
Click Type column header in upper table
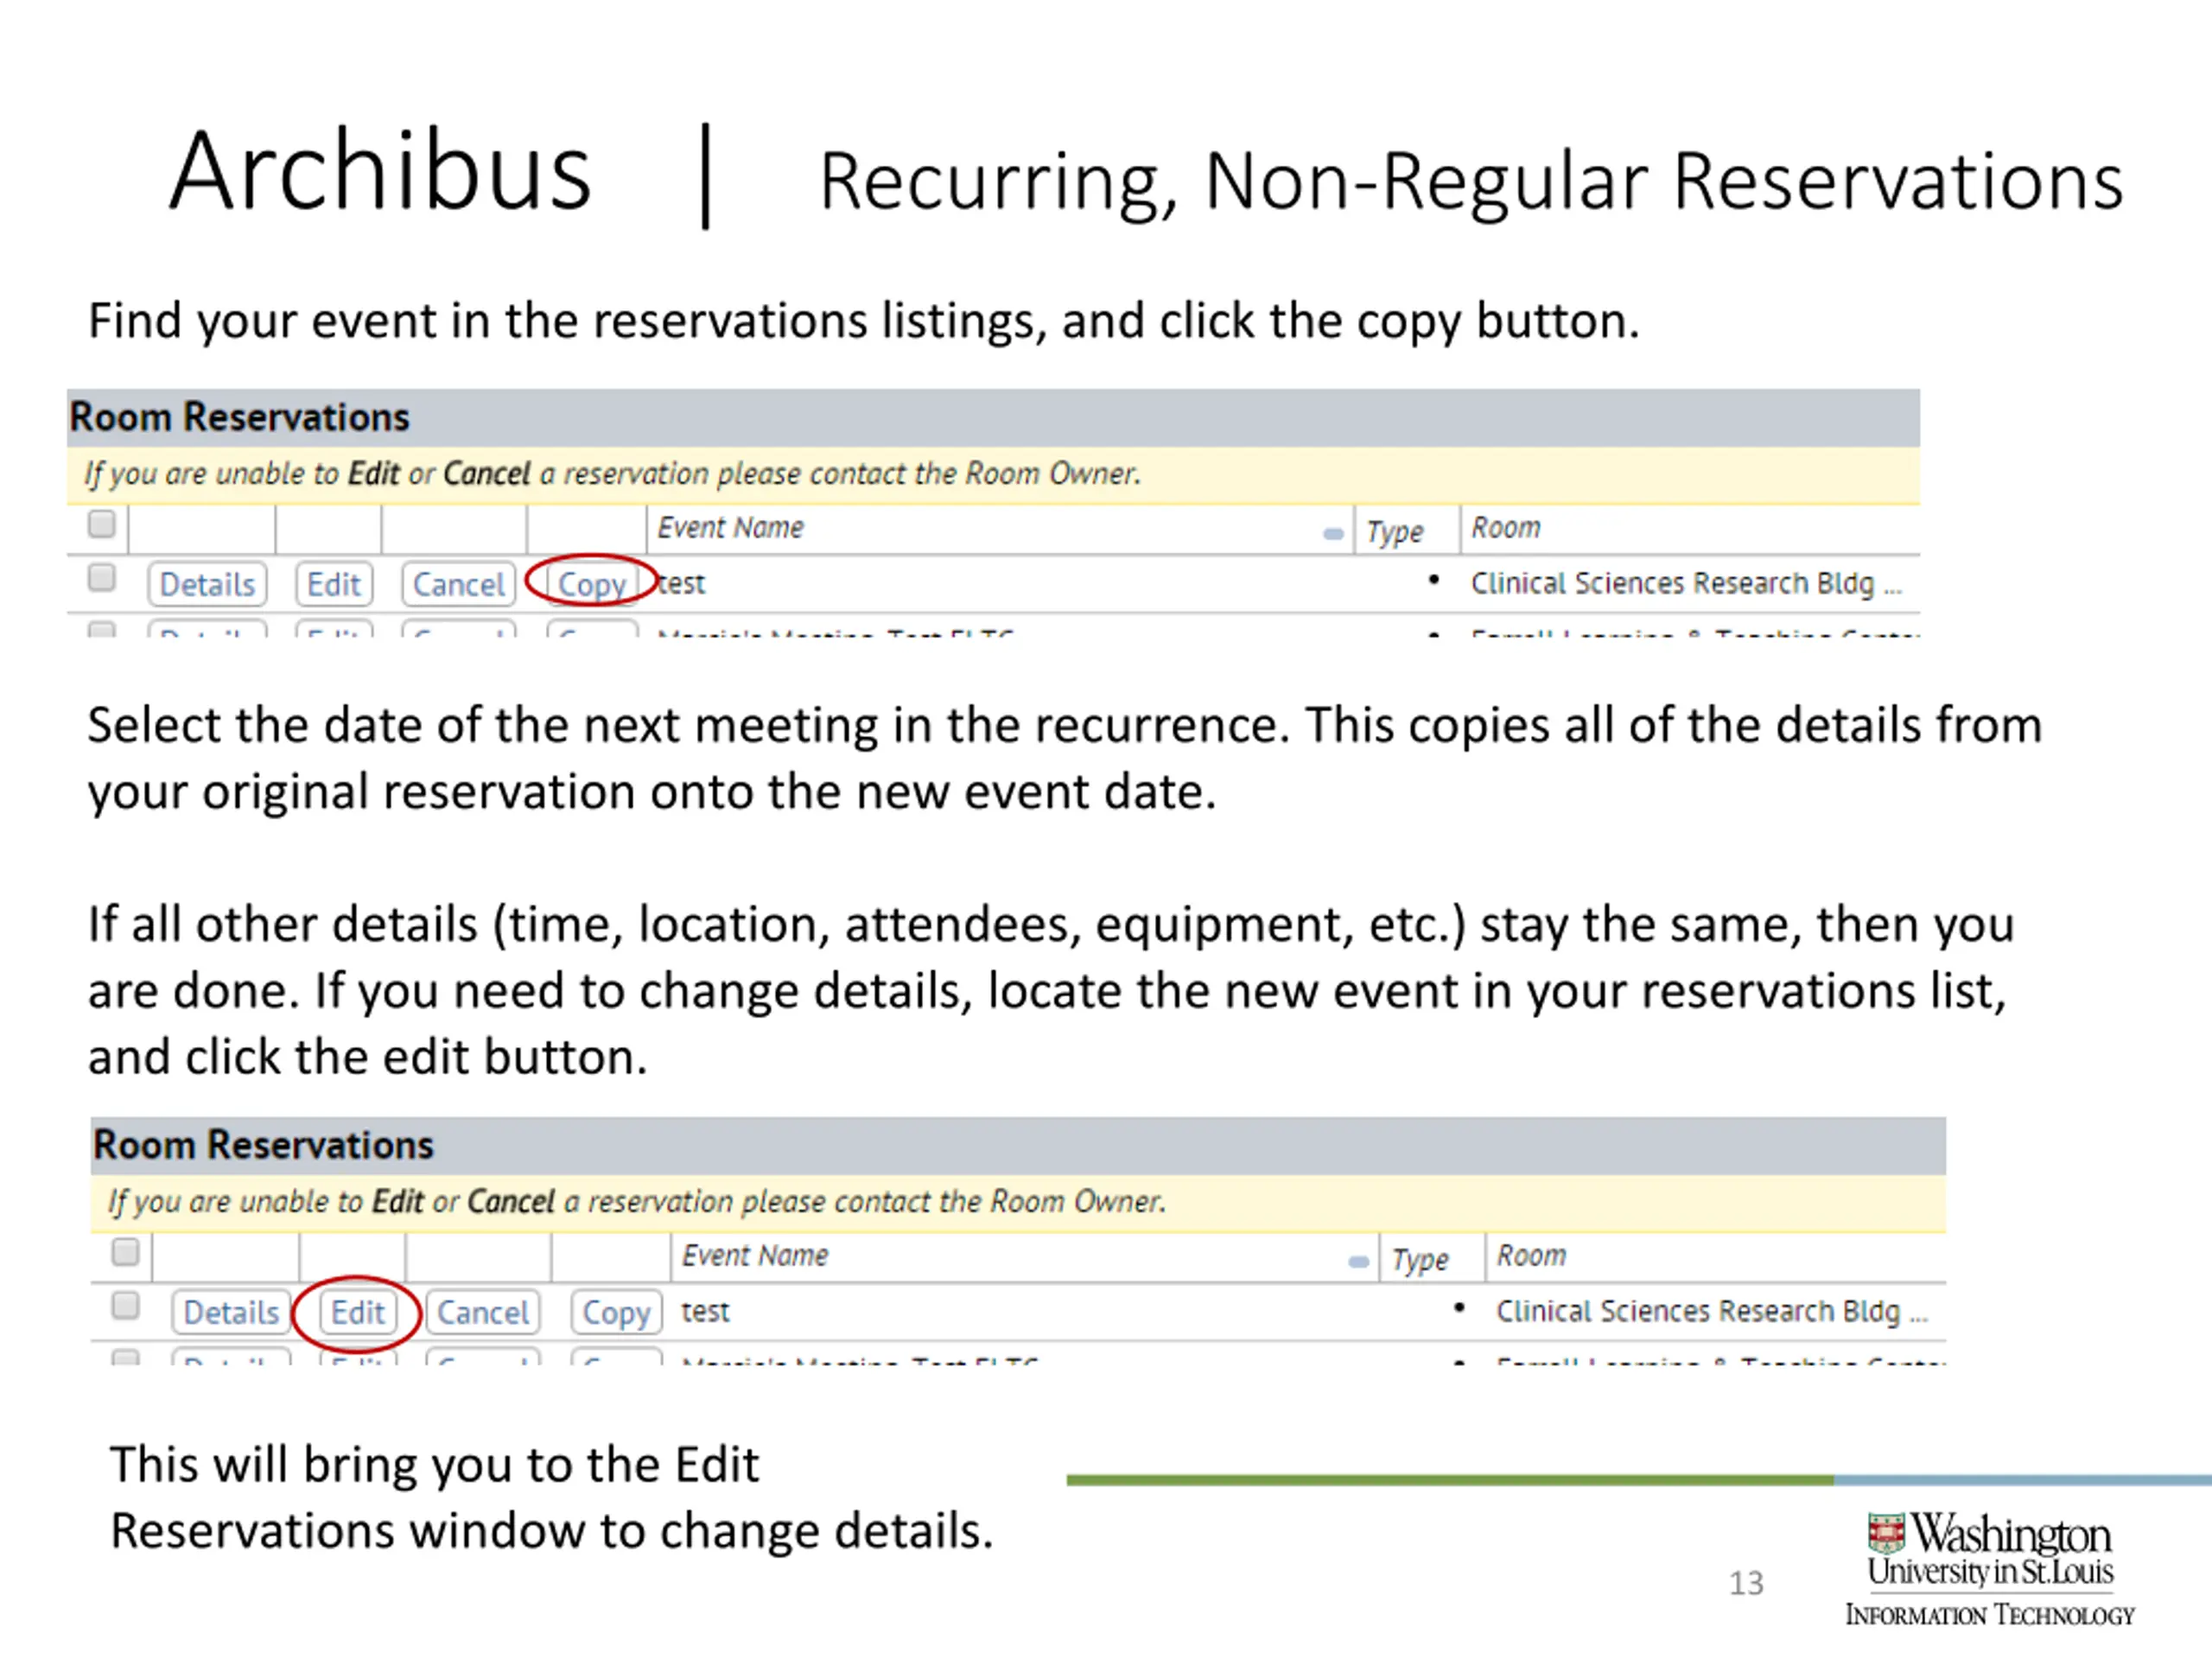pyautogui.click(x=1395, y=531)
